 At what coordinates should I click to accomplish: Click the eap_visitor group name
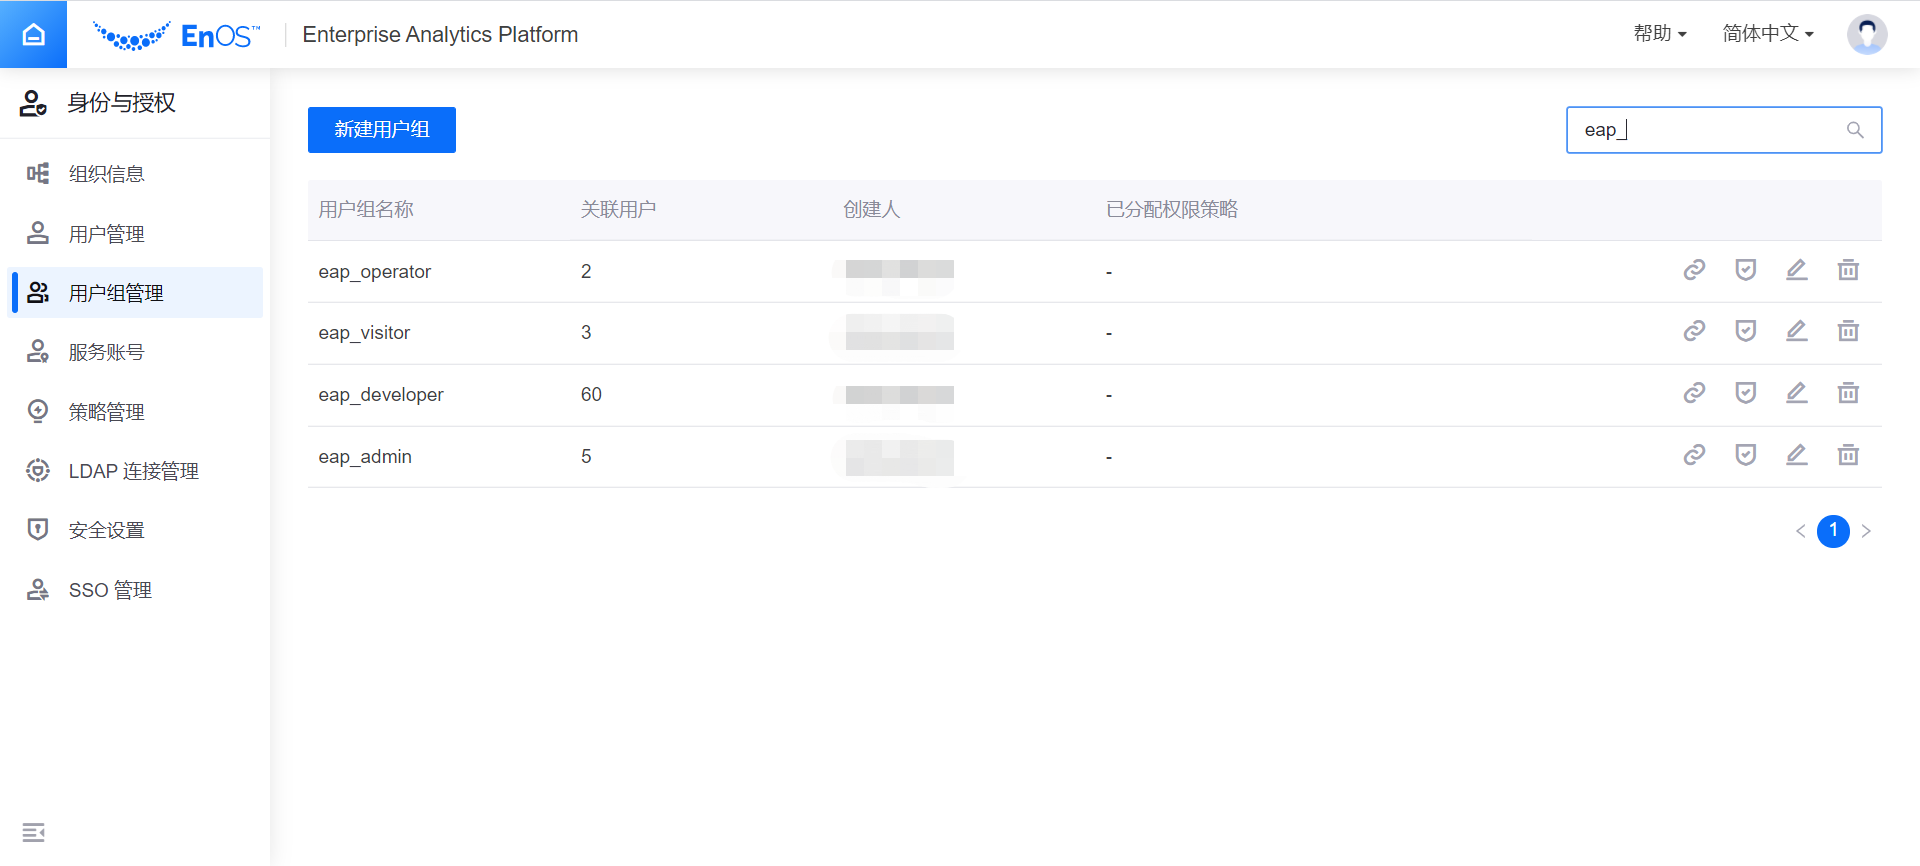point(364,333)
